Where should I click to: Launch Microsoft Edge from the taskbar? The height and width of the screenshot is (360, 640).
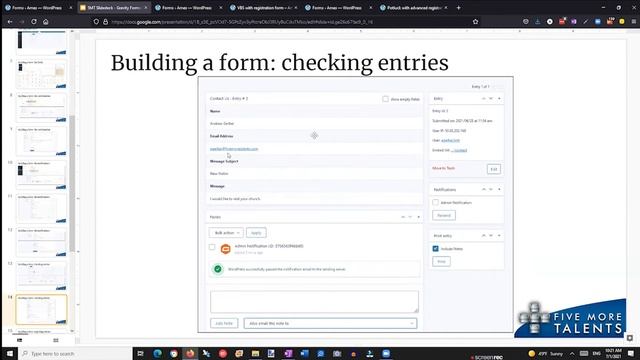[x=157, y=353]
